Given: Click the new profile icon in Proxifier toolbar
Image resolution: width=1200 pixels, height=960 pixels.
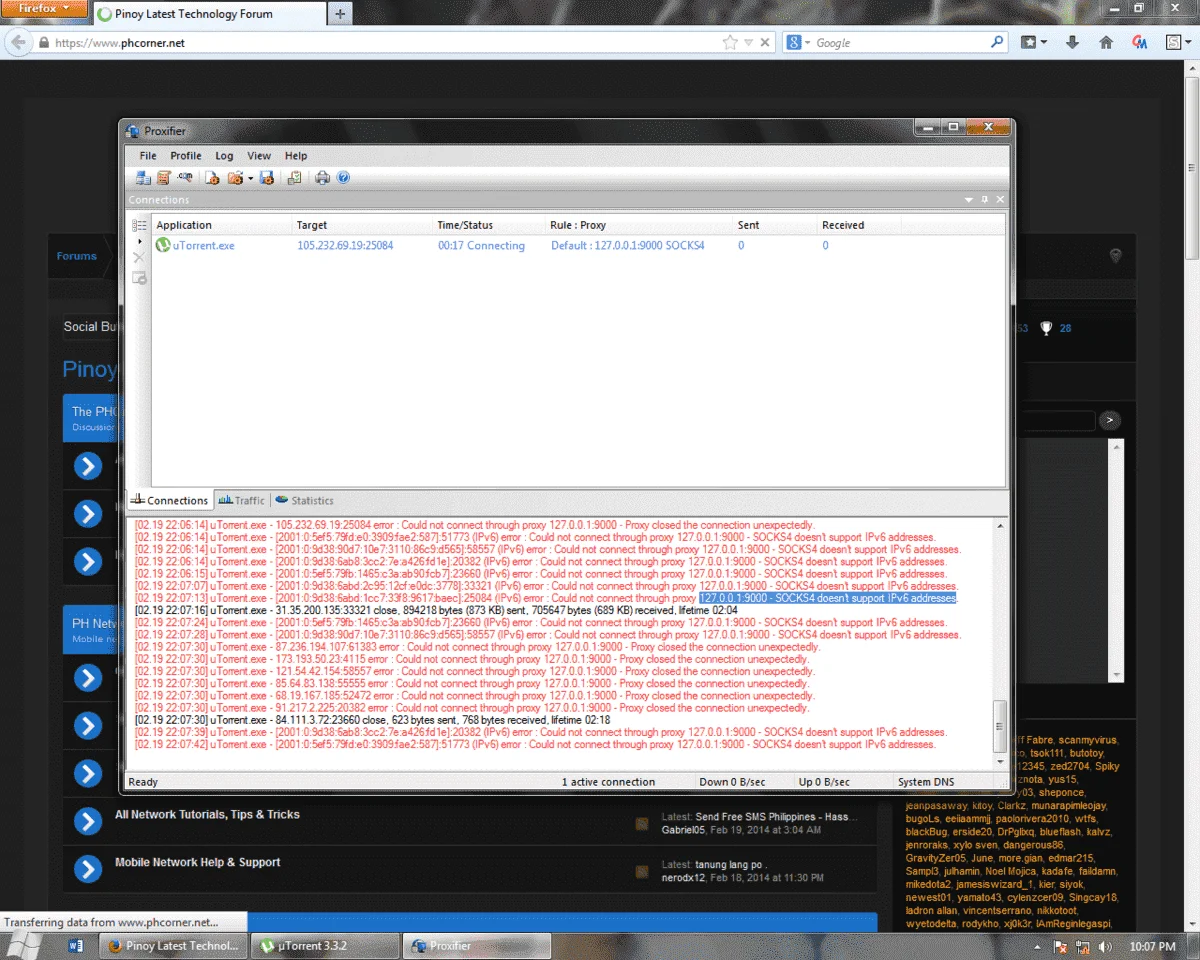Looking at the screenshot, I should click(212, 178).
